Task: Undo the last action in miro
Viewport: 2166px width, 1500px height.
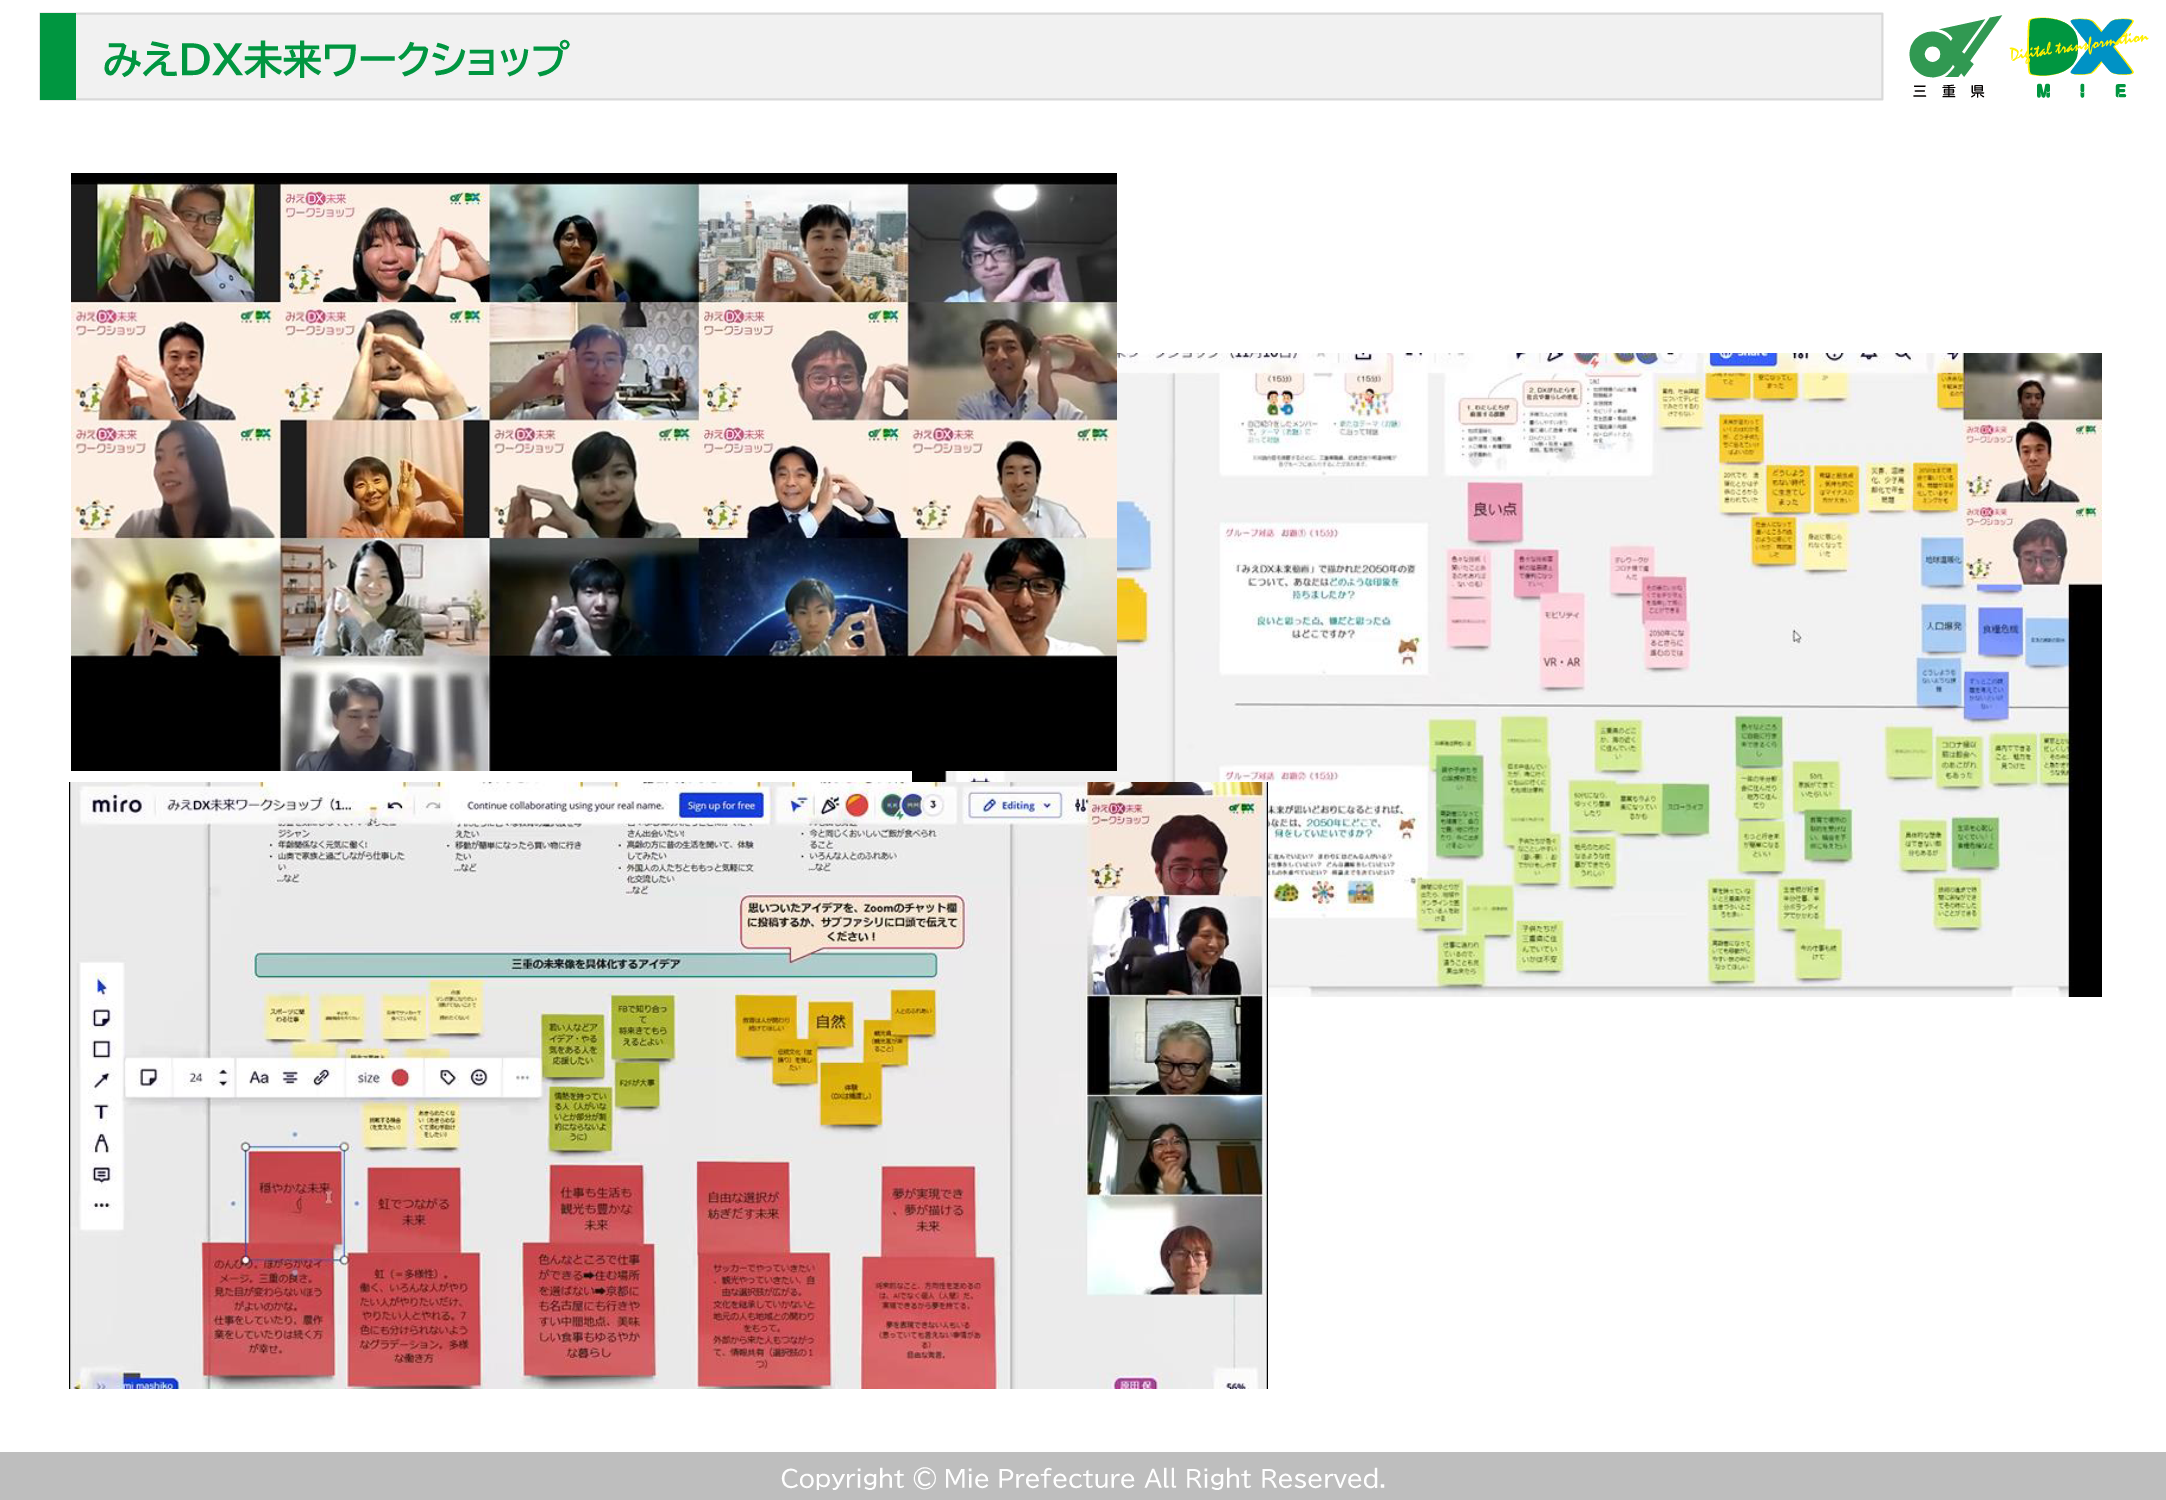Action: click(395, 805)
